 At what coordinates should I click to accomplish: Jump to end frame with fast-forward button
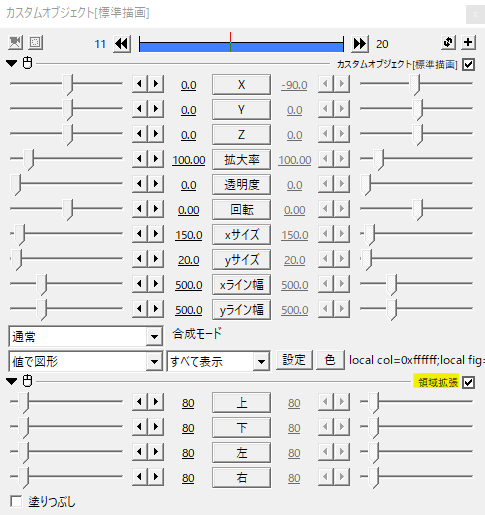(x=360, y=44)
